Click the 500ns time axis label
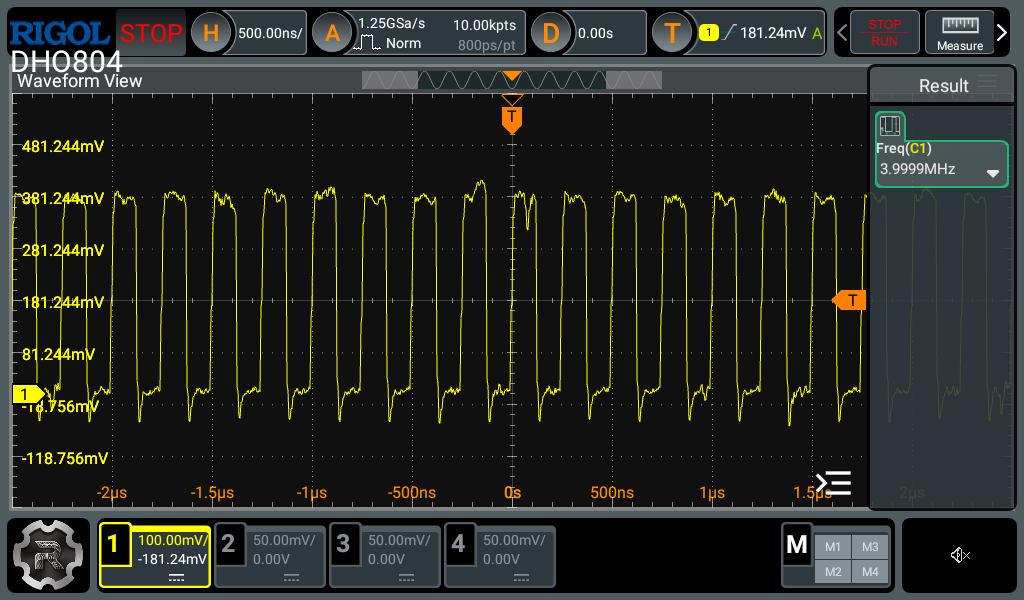 (x=612, y=492)
